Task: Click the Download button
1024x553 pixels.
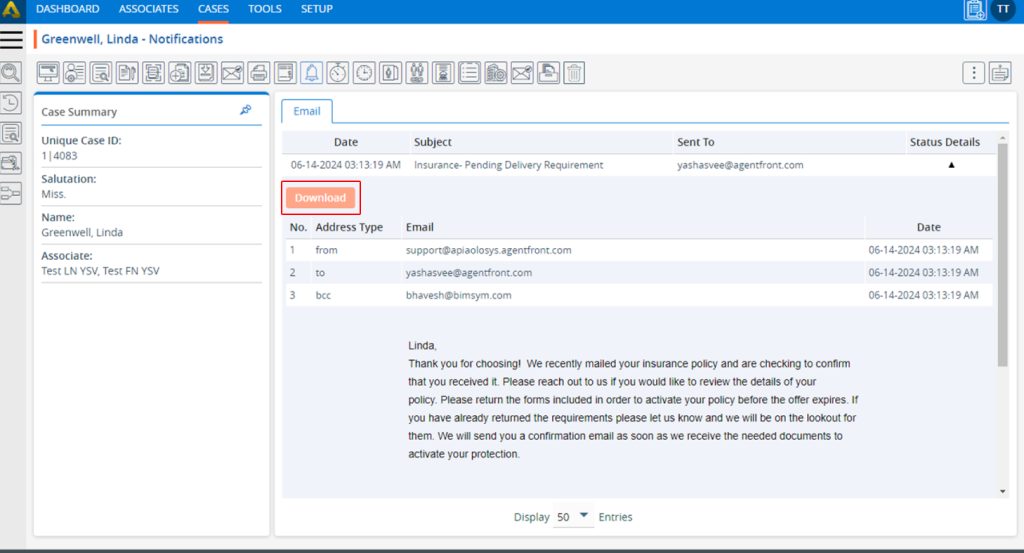Action: 320,198
